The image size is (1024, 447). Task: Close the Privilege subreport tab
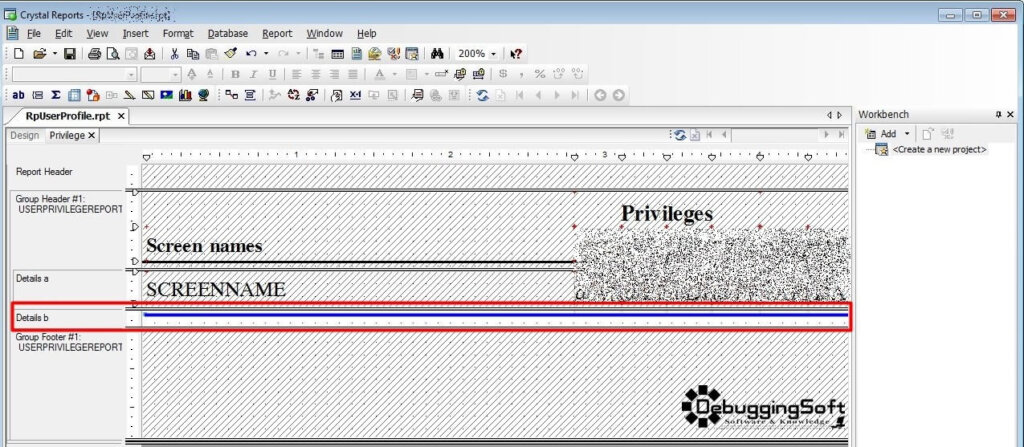[x=91, y=135]
